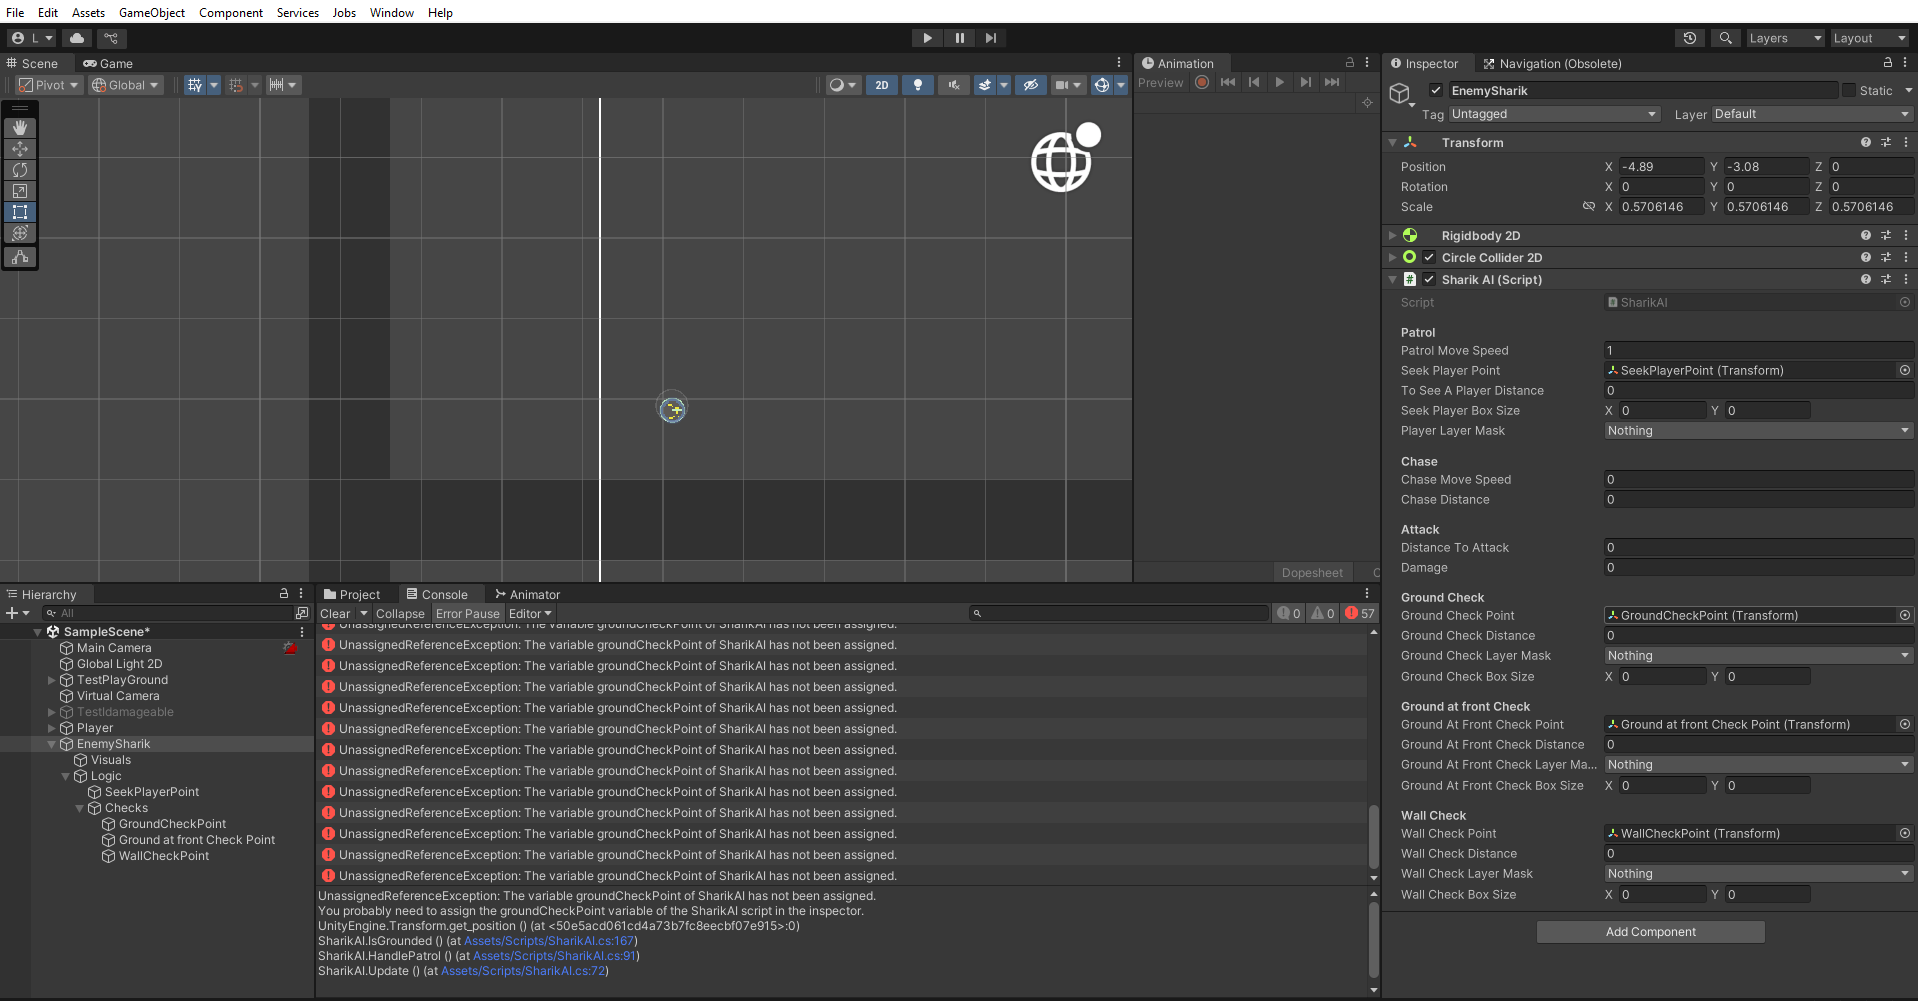Expand the Rigidbody 2D component
The width and height of the screenshot is (1918, 1001).
(x=1392, y=235)
